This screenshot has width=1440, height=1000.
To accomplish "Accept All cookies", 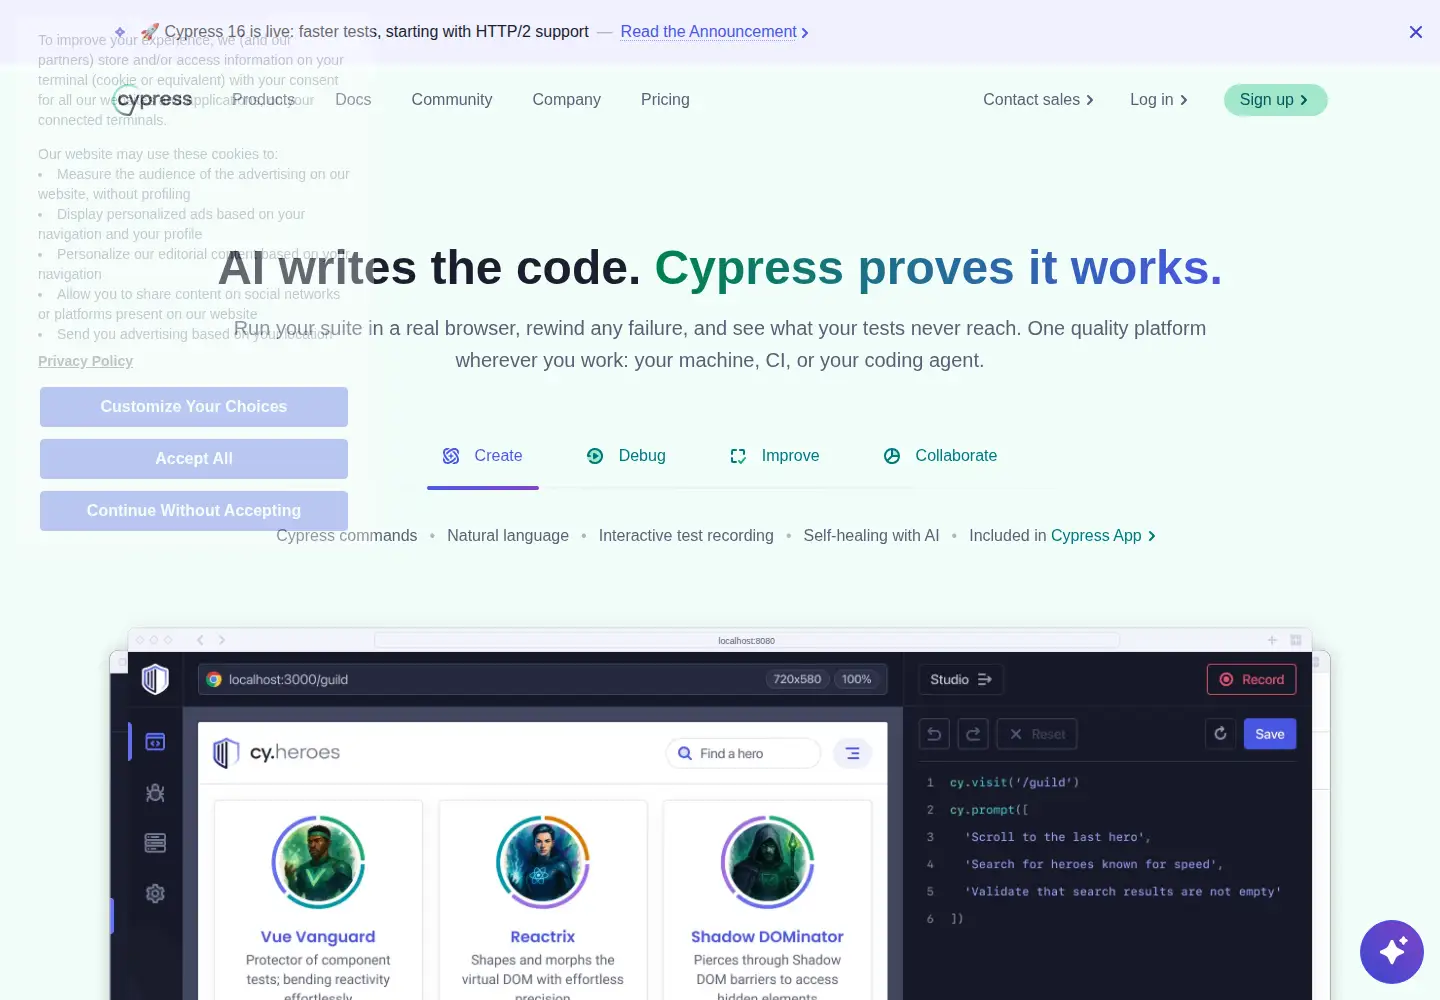I will point(194,459).
